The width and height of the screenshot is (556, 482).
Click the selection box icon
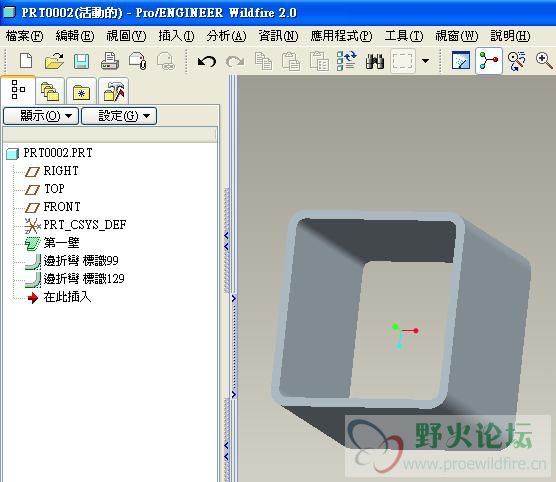click(403, 61)
